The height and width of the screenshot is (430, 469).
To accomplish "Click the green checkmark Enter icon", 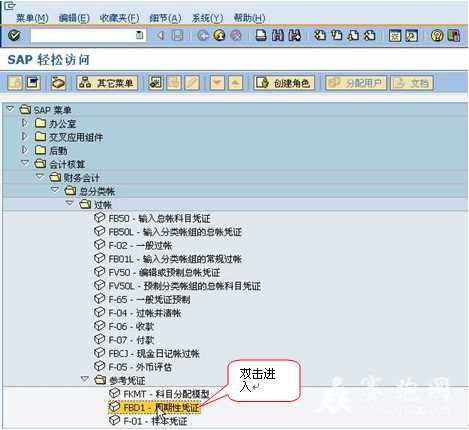I will pyautogui.click(x=14, y=35).
